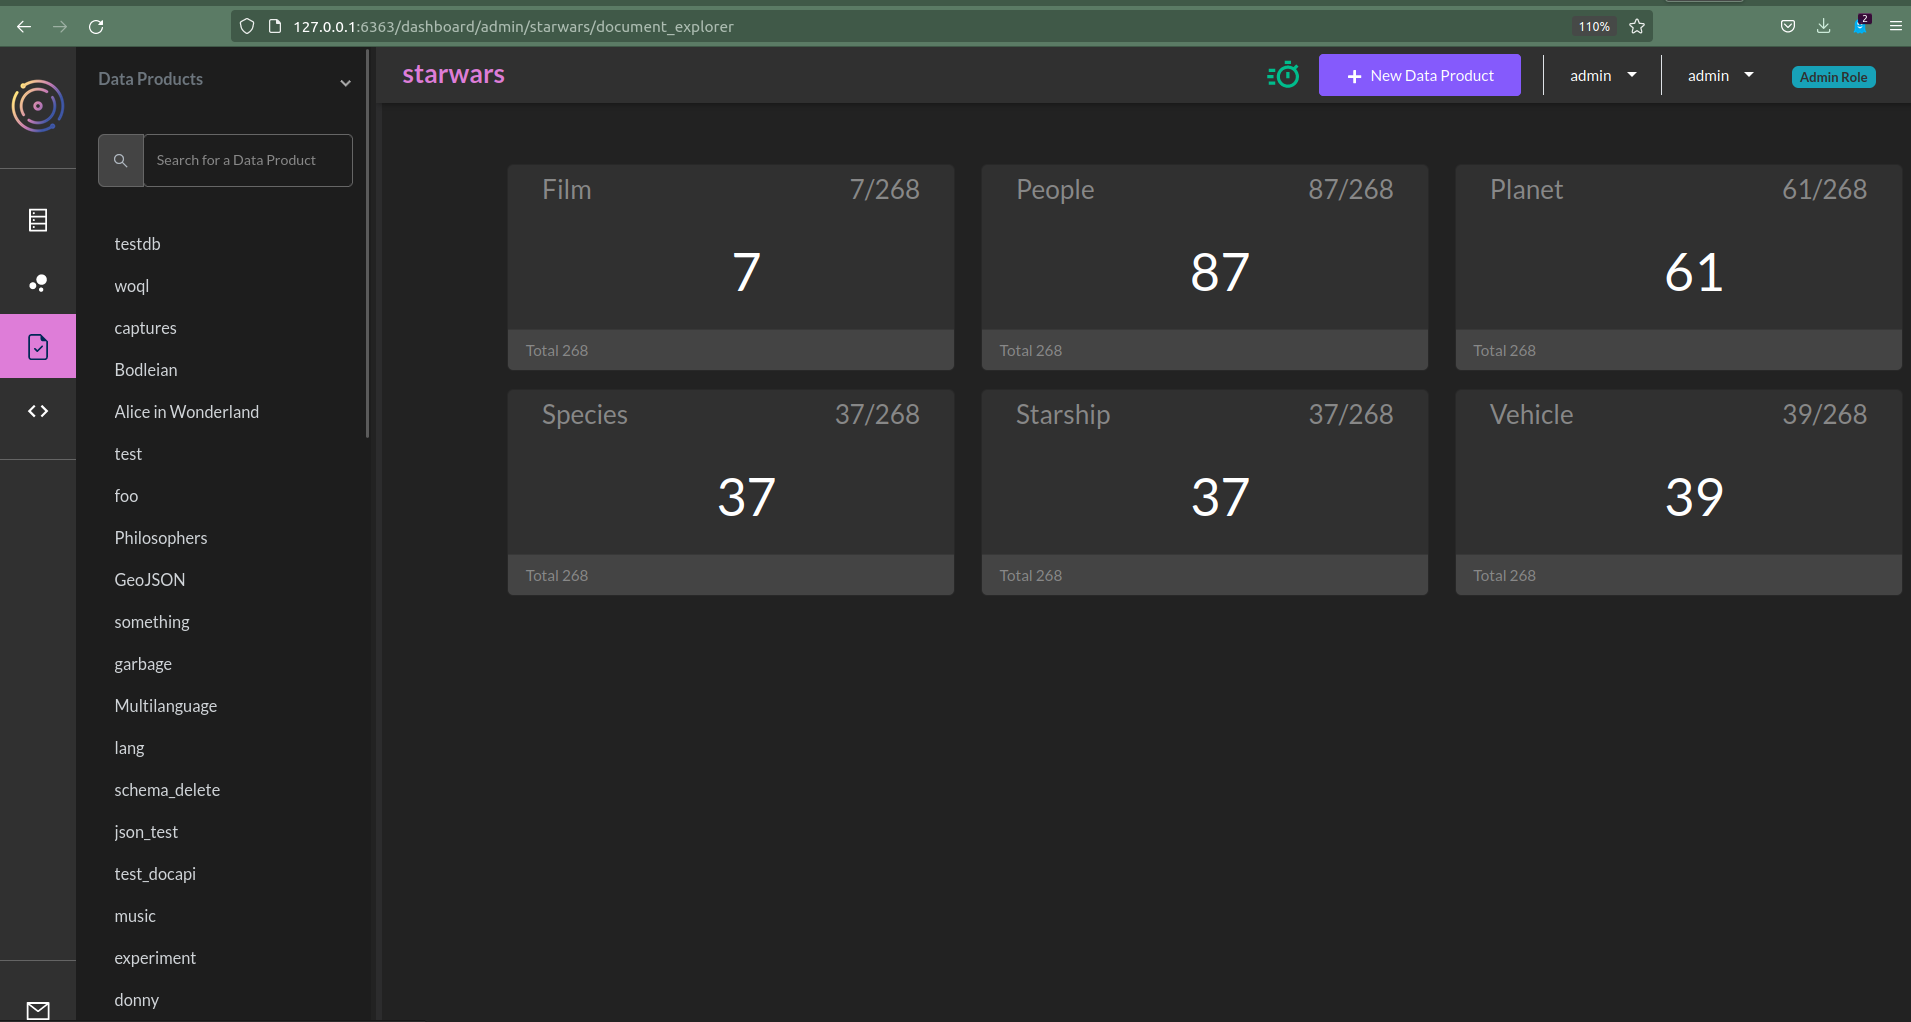Open the second admin dropdown near Admin Role
1911x1022 pixels.
click(x=1720, y=76)
